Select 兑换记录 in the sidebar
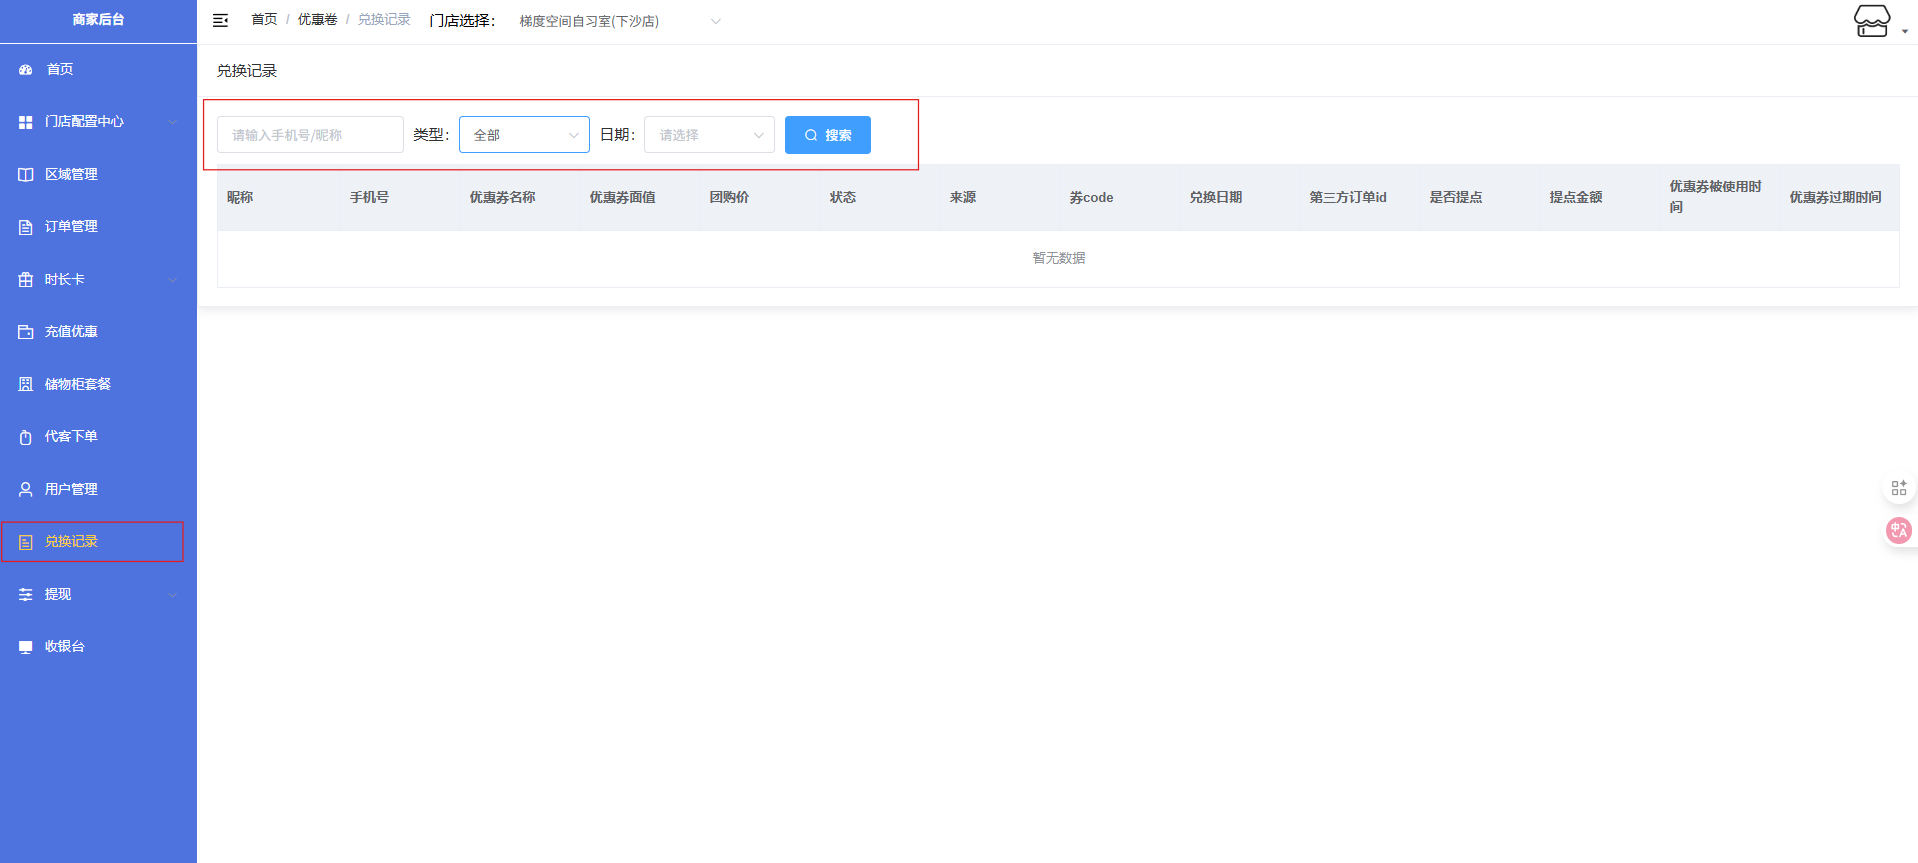 coord(98,541)
